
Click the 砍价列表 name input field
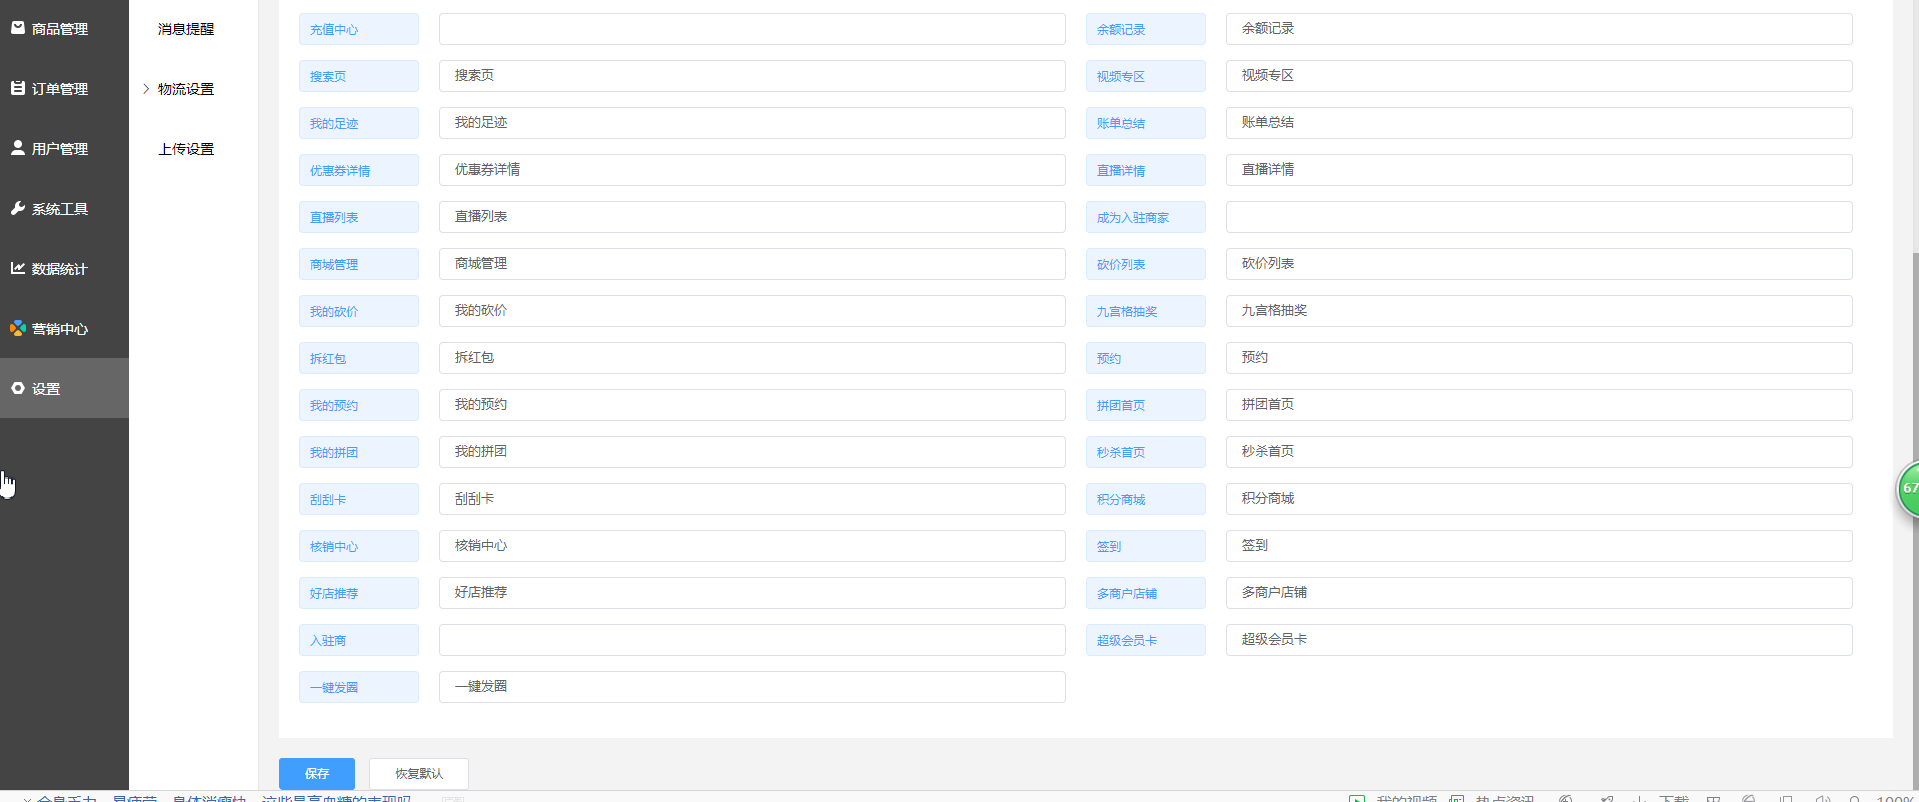click(1539, 264)
